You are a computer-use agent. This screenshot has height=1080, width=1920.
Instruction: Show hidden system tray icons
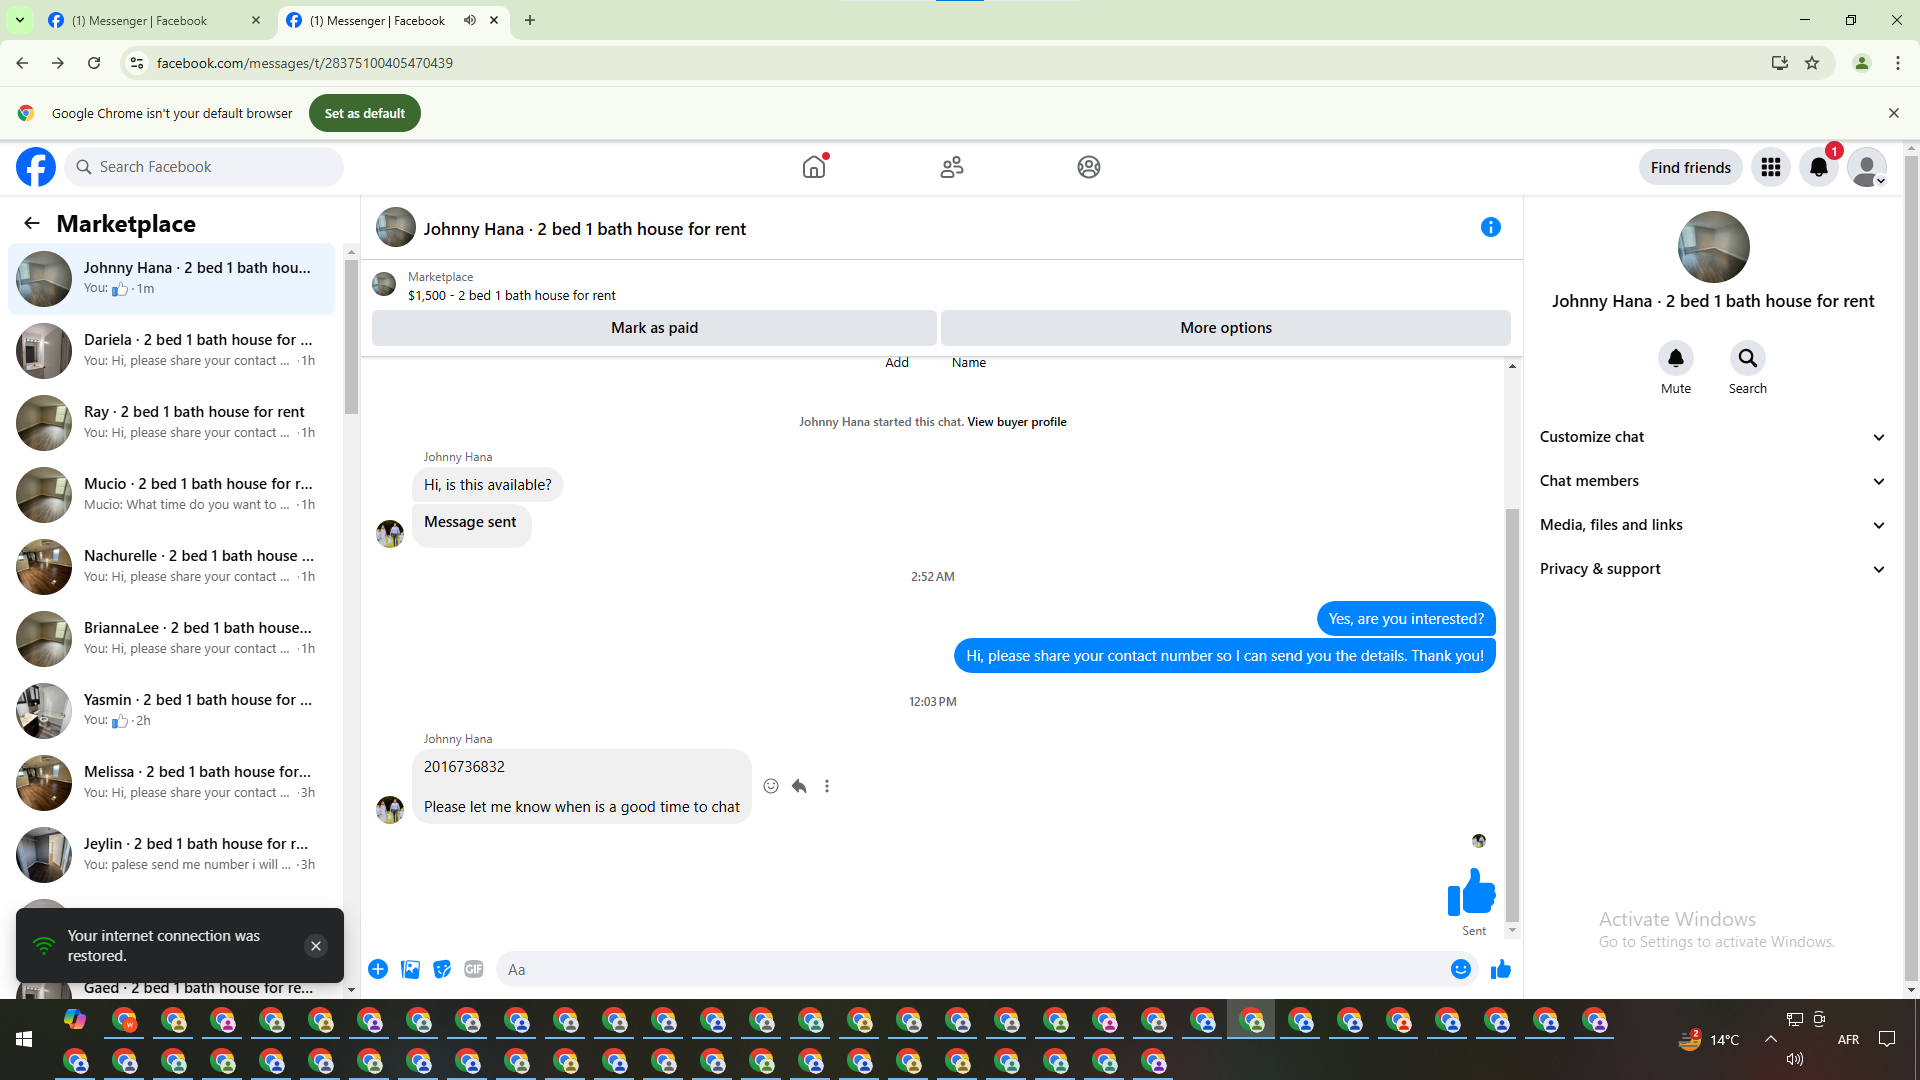(1771, 1039)
